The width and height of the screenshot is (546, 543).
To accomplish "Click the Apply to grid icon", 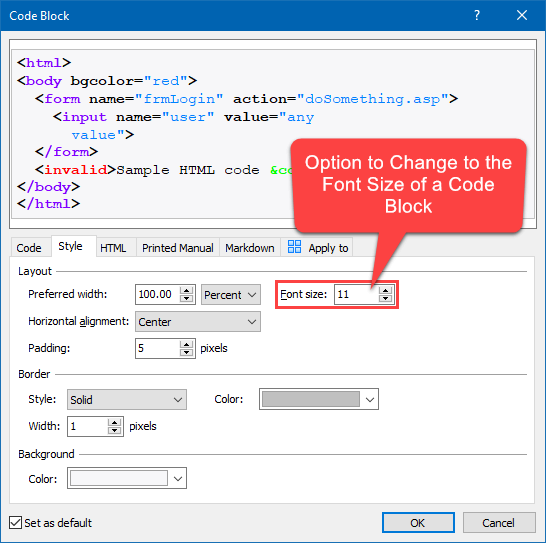I will tap(294, 247).
